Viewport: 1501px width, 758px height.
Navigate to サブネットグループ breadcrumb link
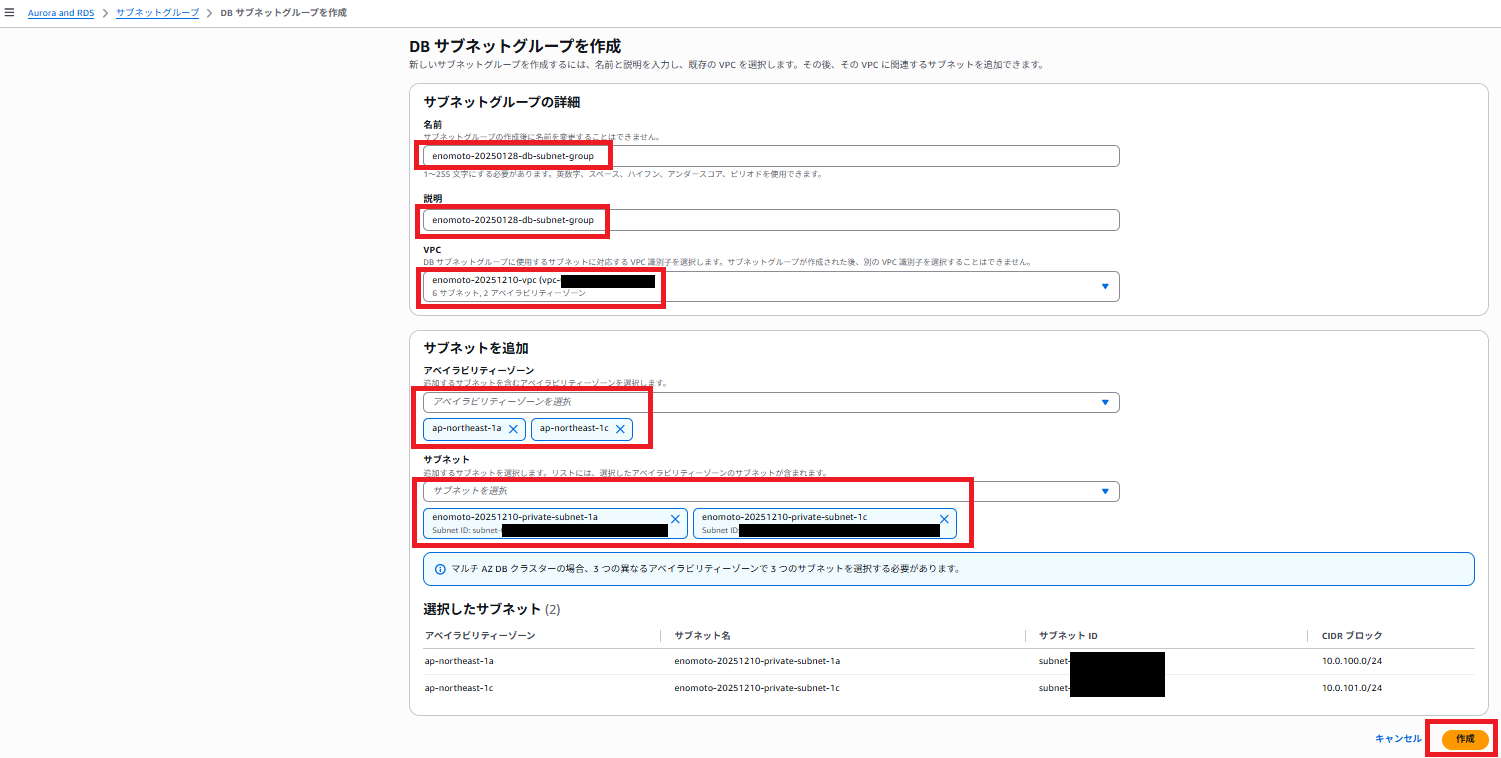click(157, 13)
